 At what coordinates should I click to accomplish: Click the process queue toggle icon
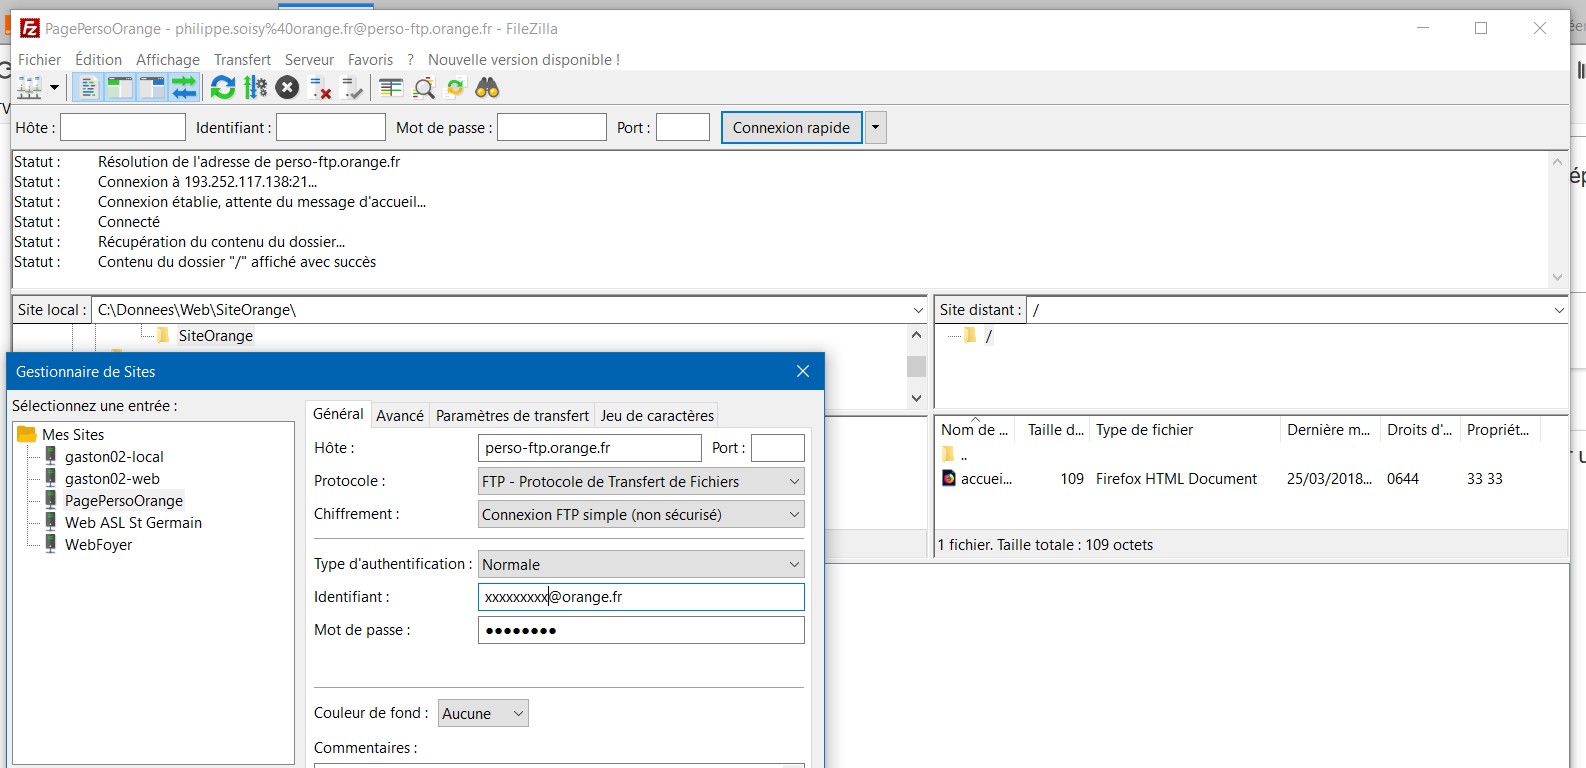255,88
